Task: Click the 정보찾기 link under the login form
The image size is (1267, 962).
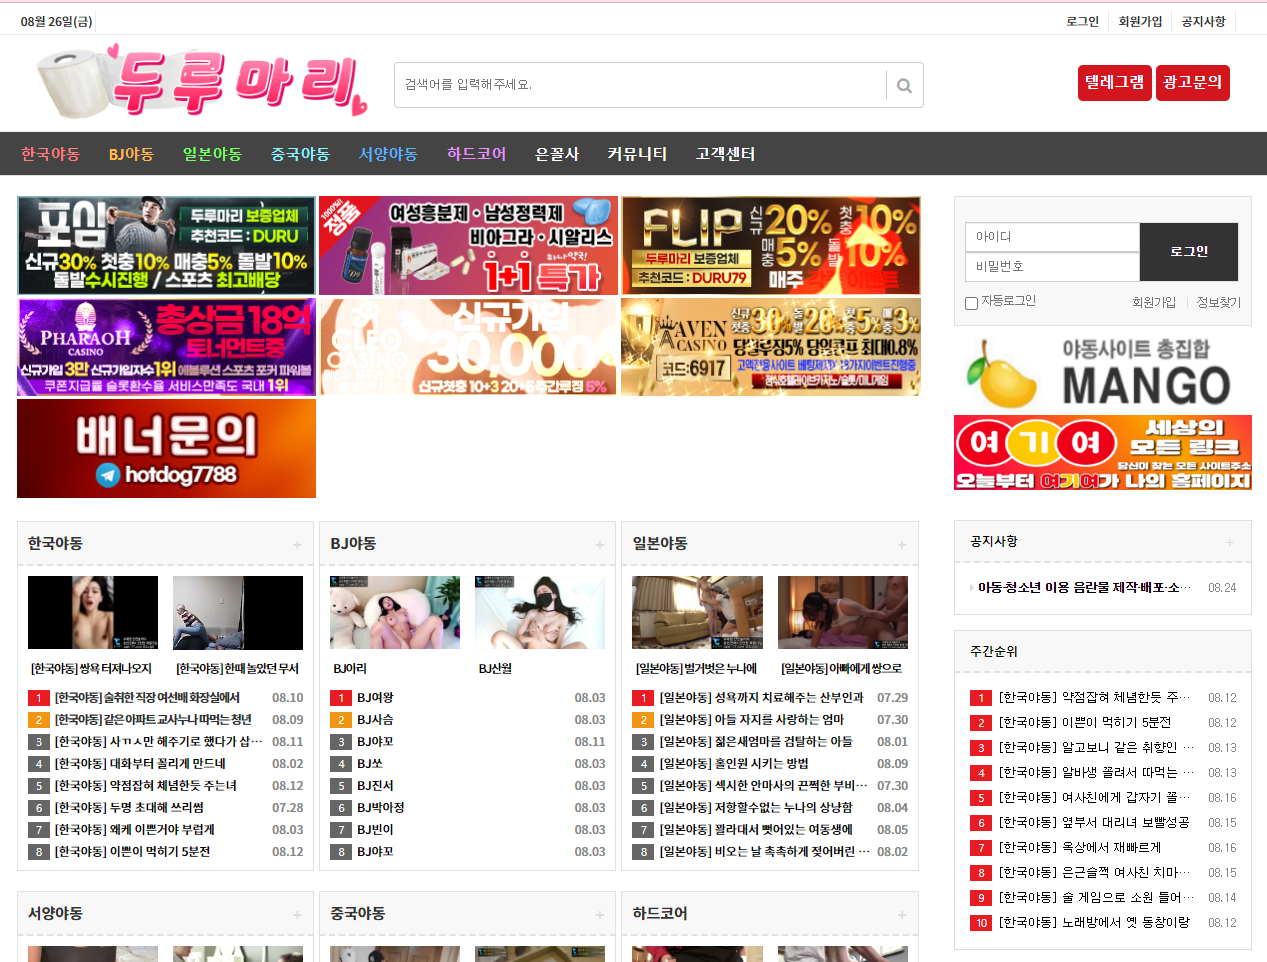Action: 1218,302
